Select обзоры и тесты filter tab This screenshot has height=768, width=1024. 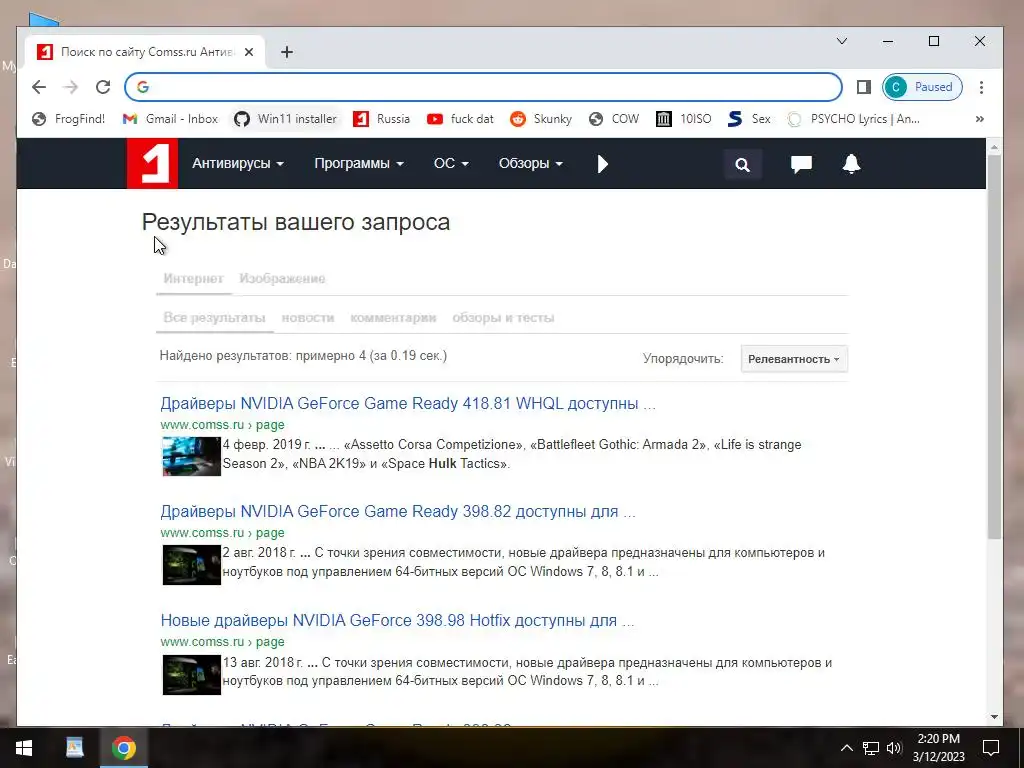point(503,318)
